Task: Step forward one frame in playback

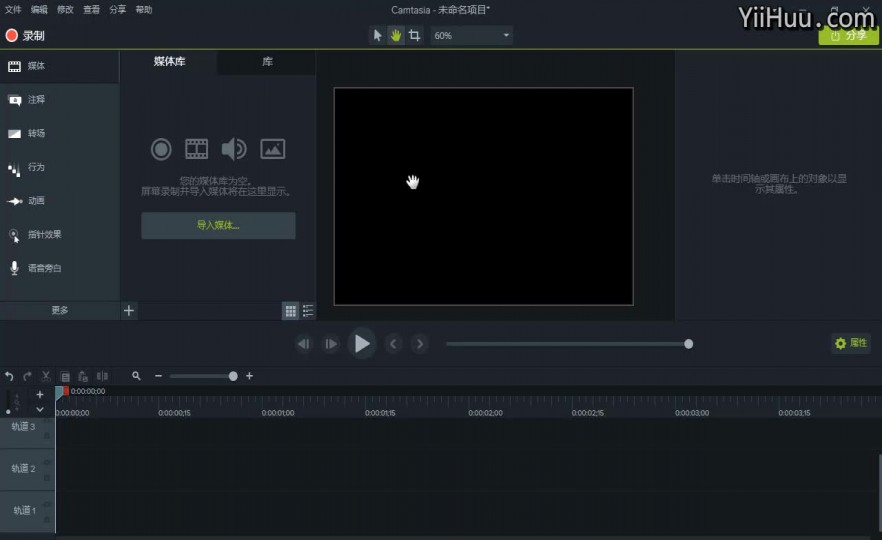Action: (331, 344)
